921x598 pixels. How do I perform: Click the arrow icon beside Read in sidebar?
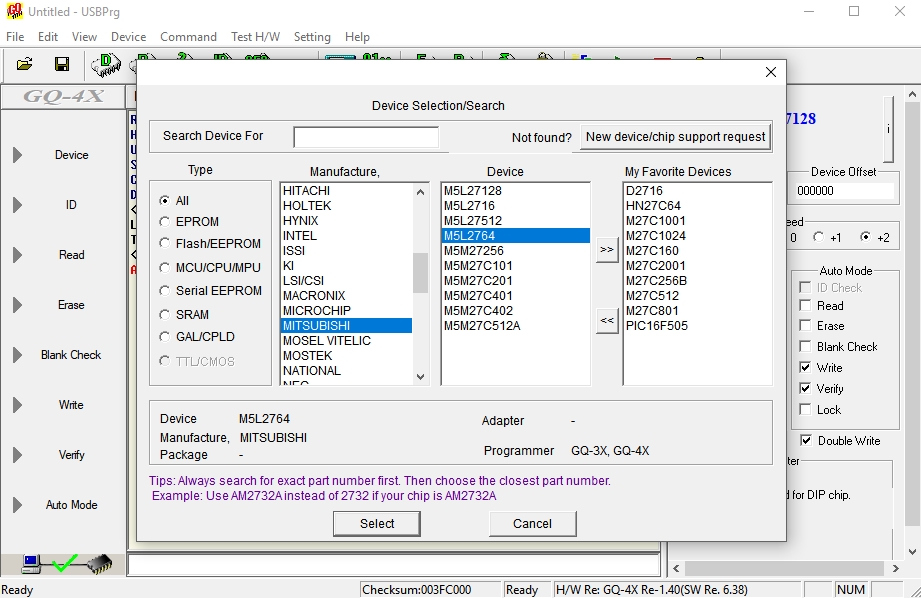click(18, 255)
